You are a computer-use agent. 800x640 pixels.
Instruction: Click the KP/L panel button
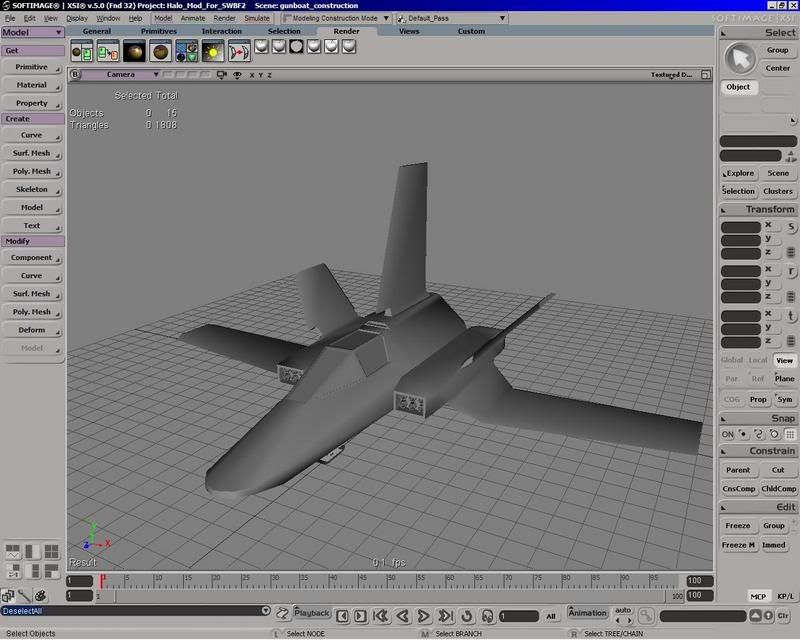click(x=785, y=596)
